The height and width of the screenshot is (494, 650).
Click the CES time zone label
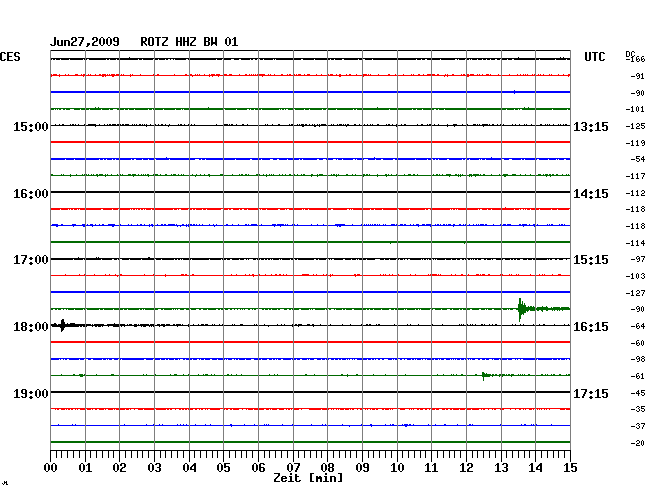(x=10, y=57)
